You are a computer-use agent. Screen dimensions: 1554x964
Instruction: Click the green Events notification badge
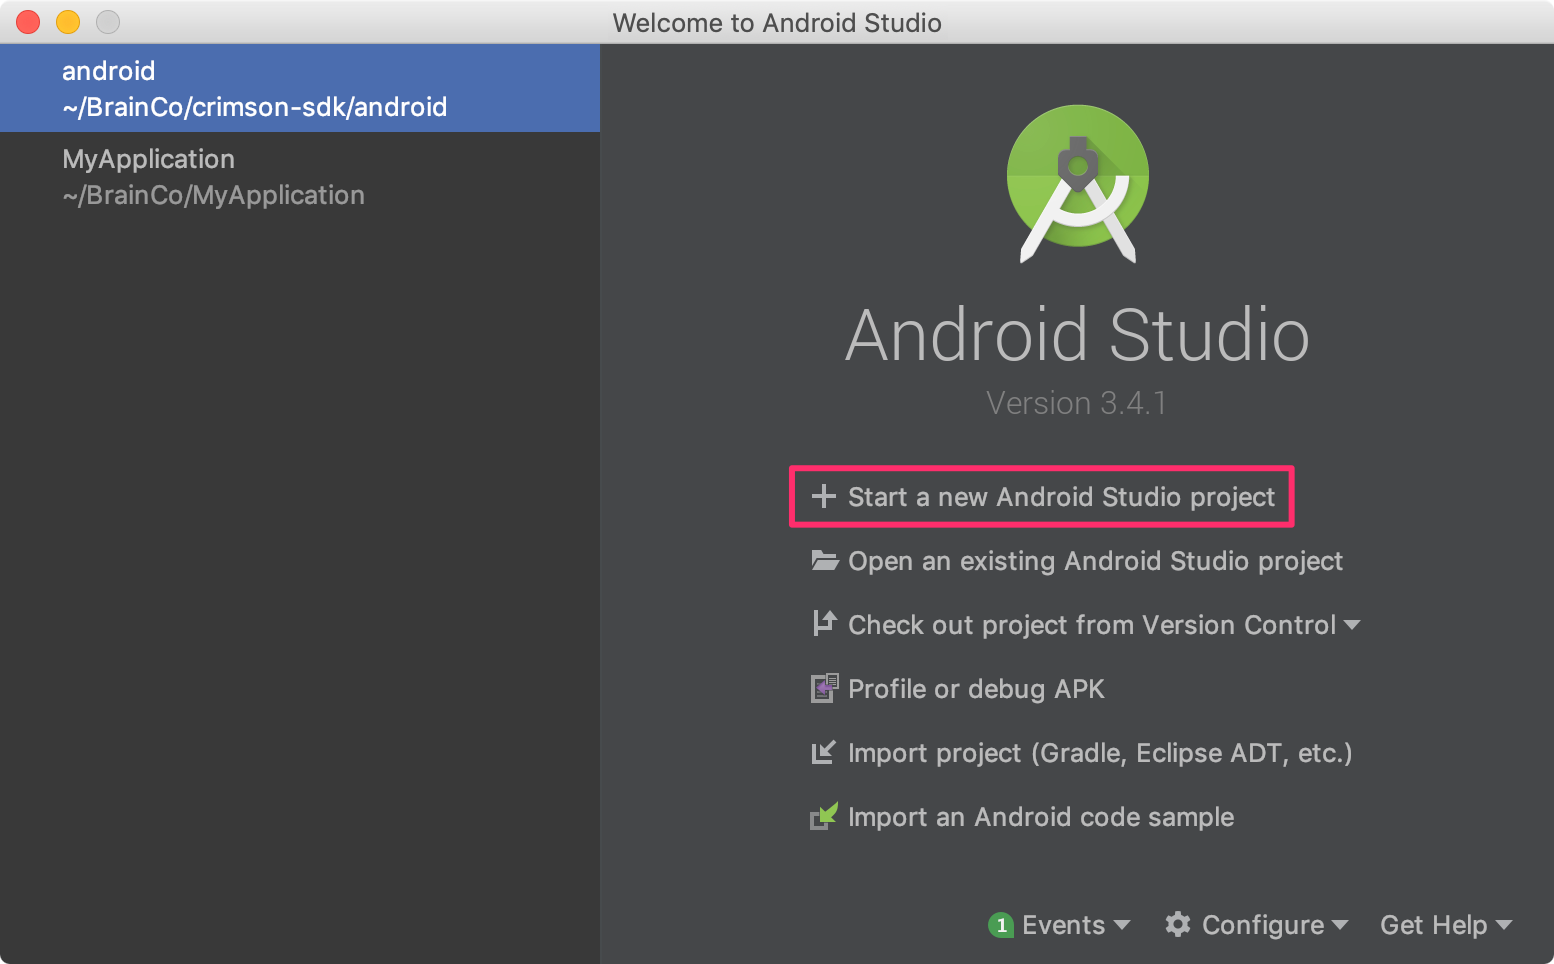tap(1001, 925)
